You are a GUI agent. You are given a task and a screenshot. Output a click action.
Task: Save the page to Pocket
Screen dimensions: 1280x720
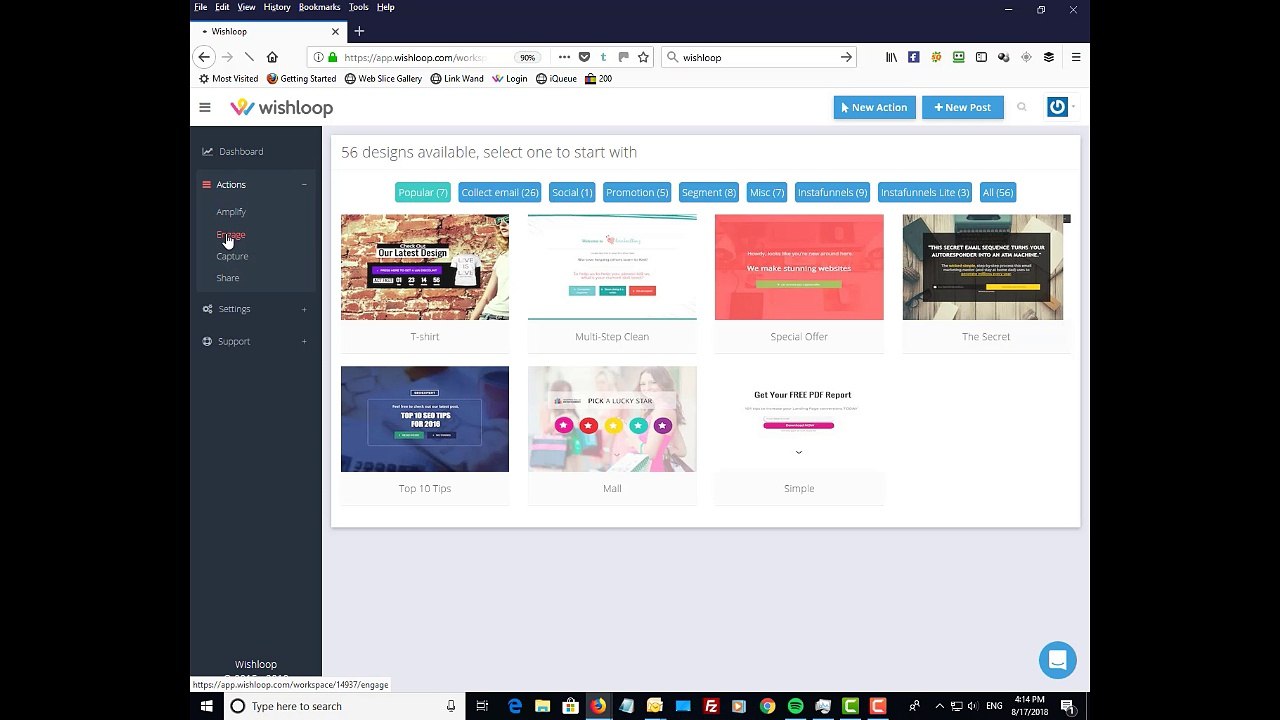[584, 57]
